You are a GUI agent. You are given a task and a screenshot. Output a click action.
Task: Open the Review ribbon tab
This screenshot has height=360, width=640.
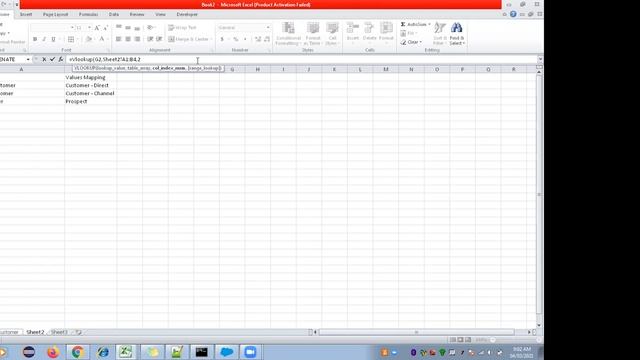coord(137,14)
